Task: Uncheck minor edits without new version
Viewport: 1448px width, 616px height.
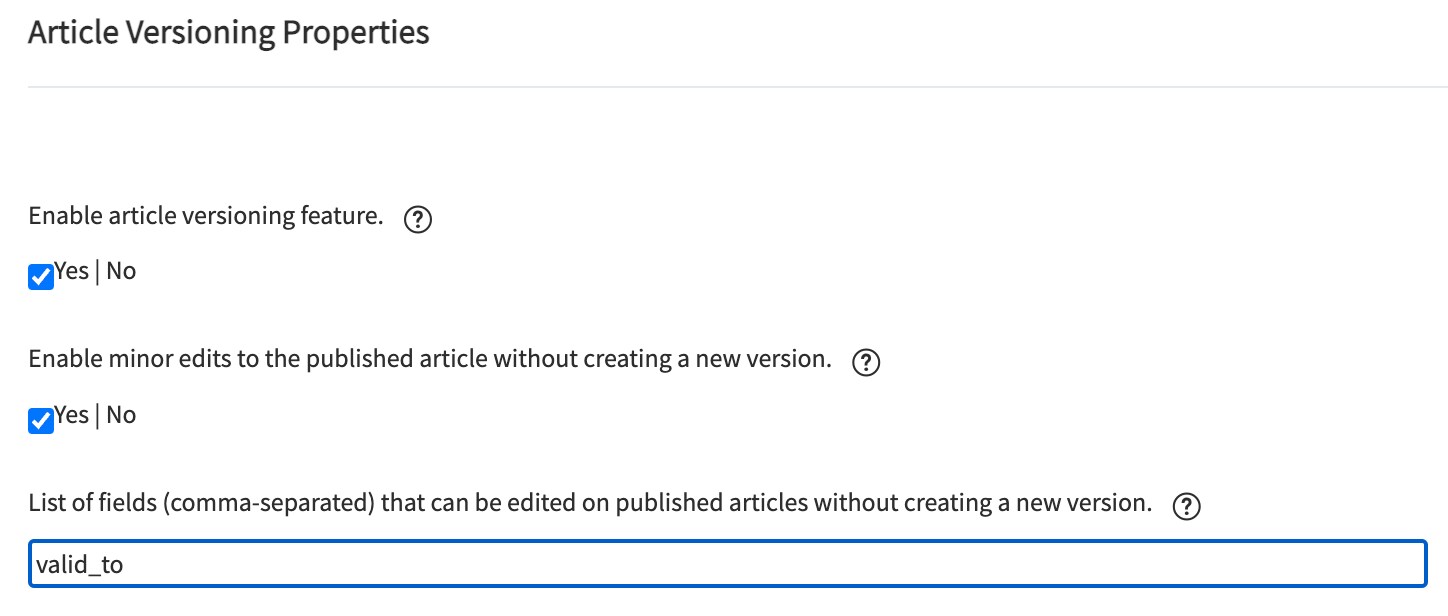Action: coord(41,421)
